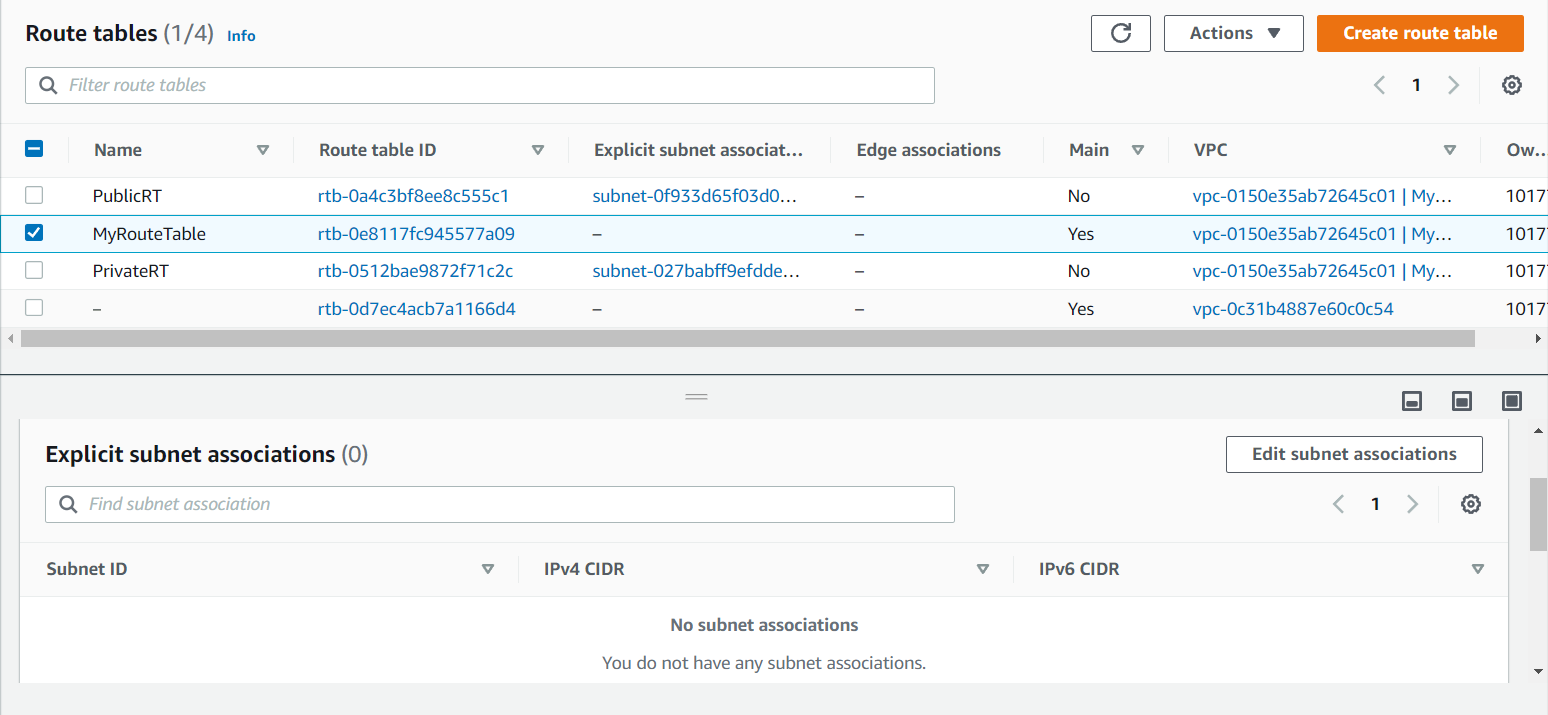
Task: Open route tables preferences gear
Action: [1512, 85]
